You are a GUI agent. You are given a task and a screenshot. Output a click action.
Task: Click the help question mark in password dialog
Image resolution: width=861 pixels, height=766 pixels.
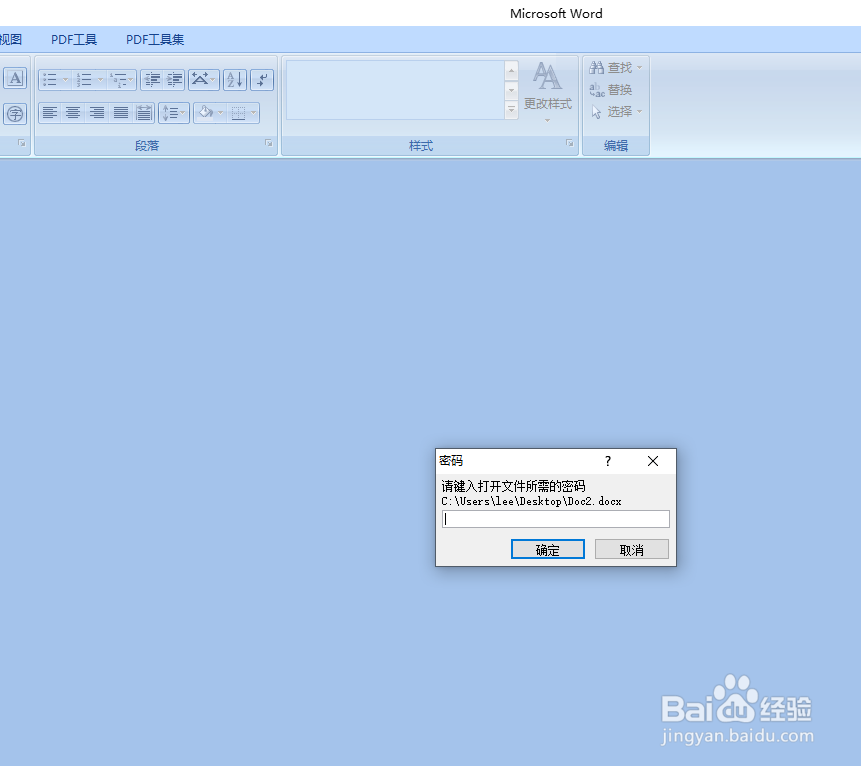tap(608, 461)
